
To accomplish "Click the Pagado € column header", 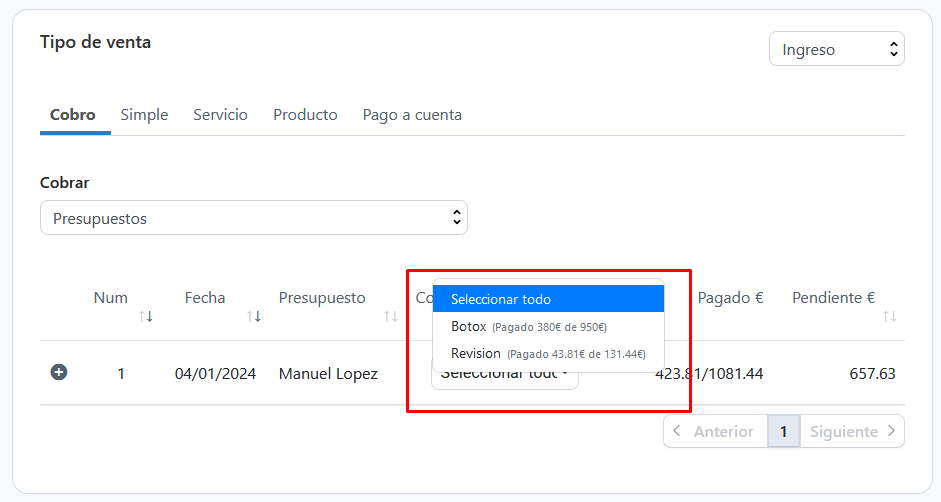I will click(x=730, y=298).
